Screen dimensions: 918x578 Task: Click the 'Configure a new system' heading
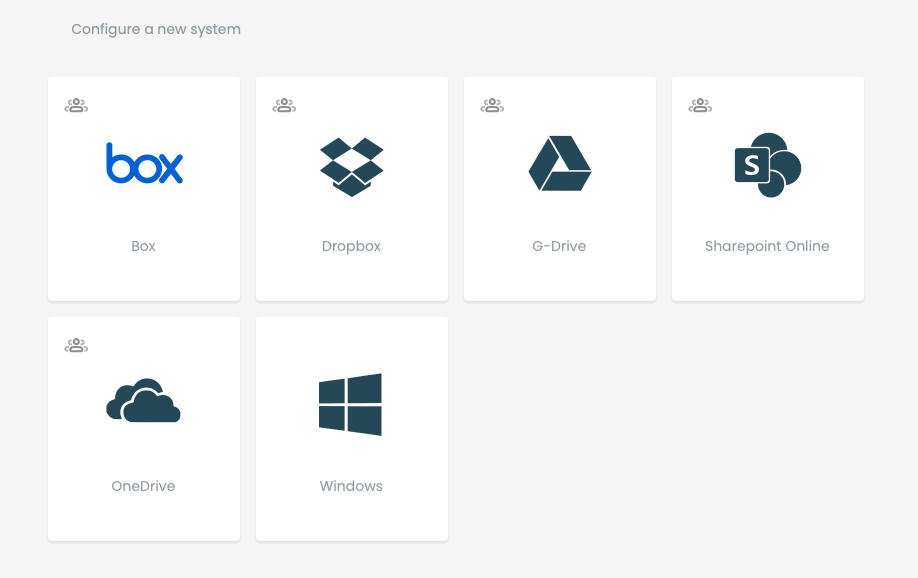(156, 29)
